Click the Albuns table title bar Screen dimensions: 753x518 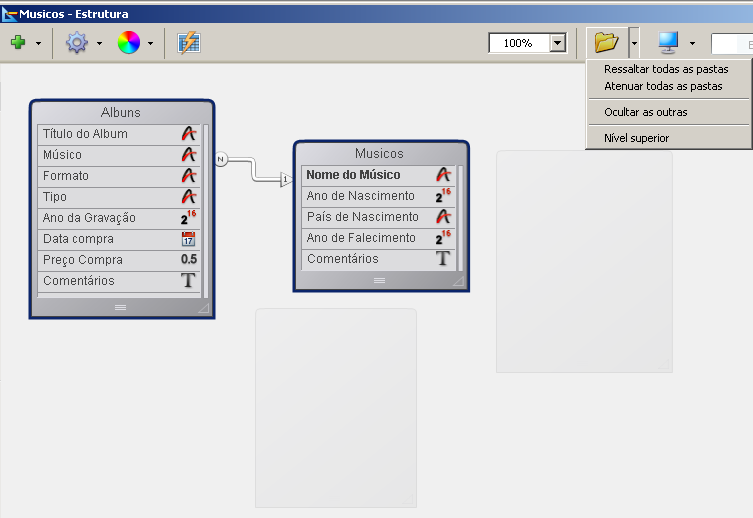click(121, 112)
